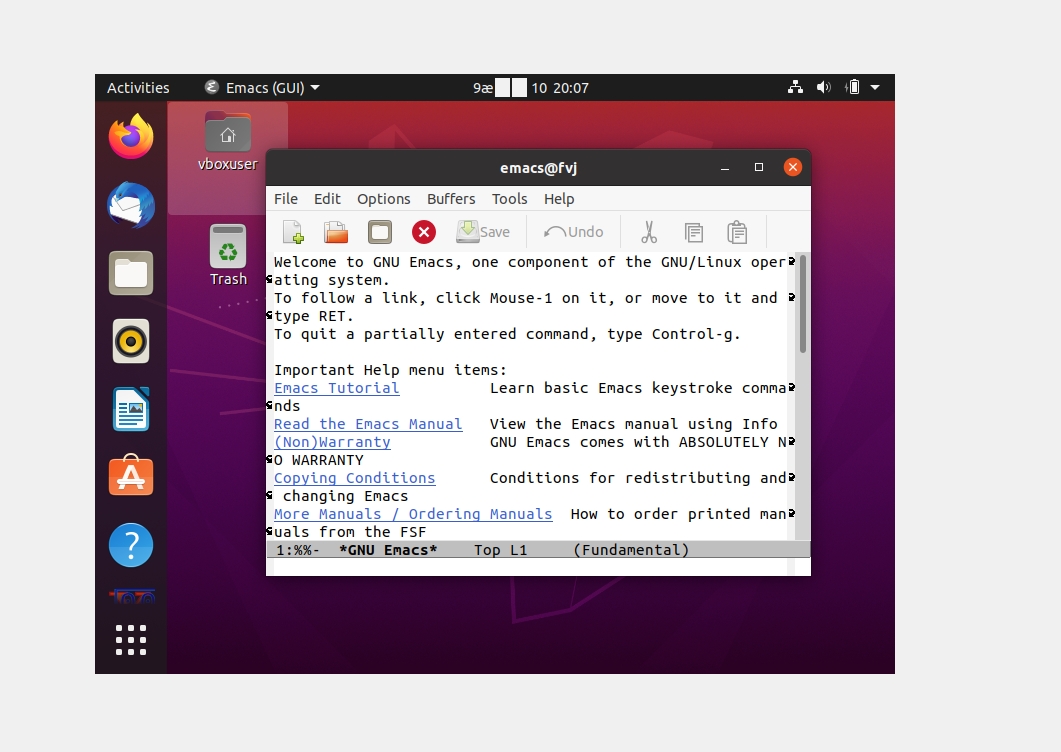Open Rhythmbox from the dock
The height and width of the screenshot is (752, 1061).
click(131, 341)
